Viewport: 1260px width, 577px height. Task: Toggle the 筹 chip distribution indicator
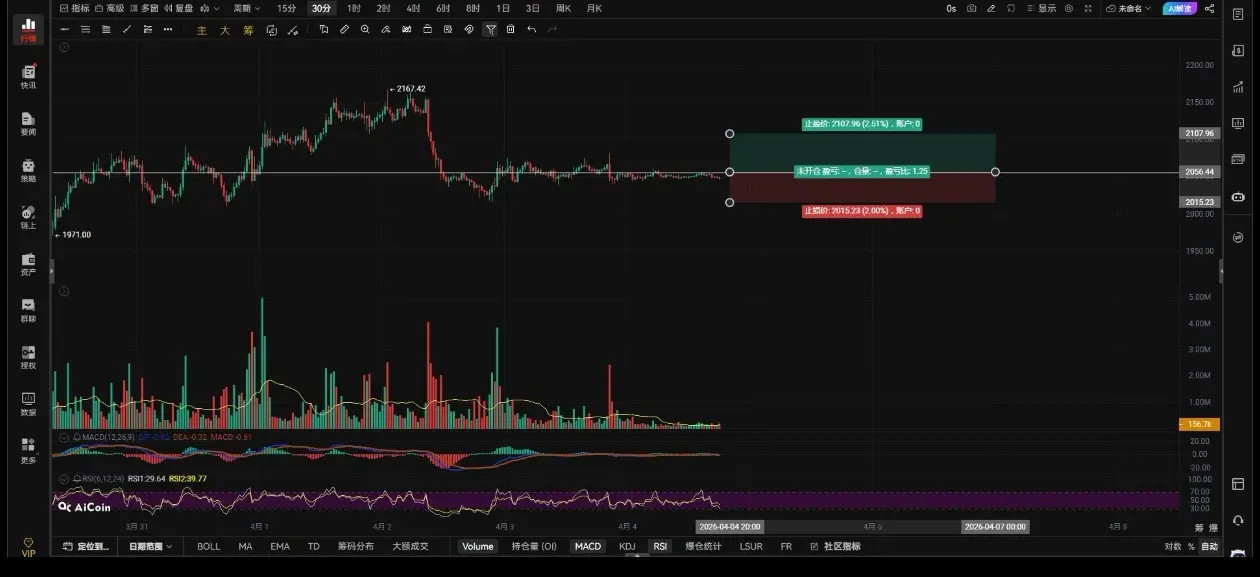[248, 30]
